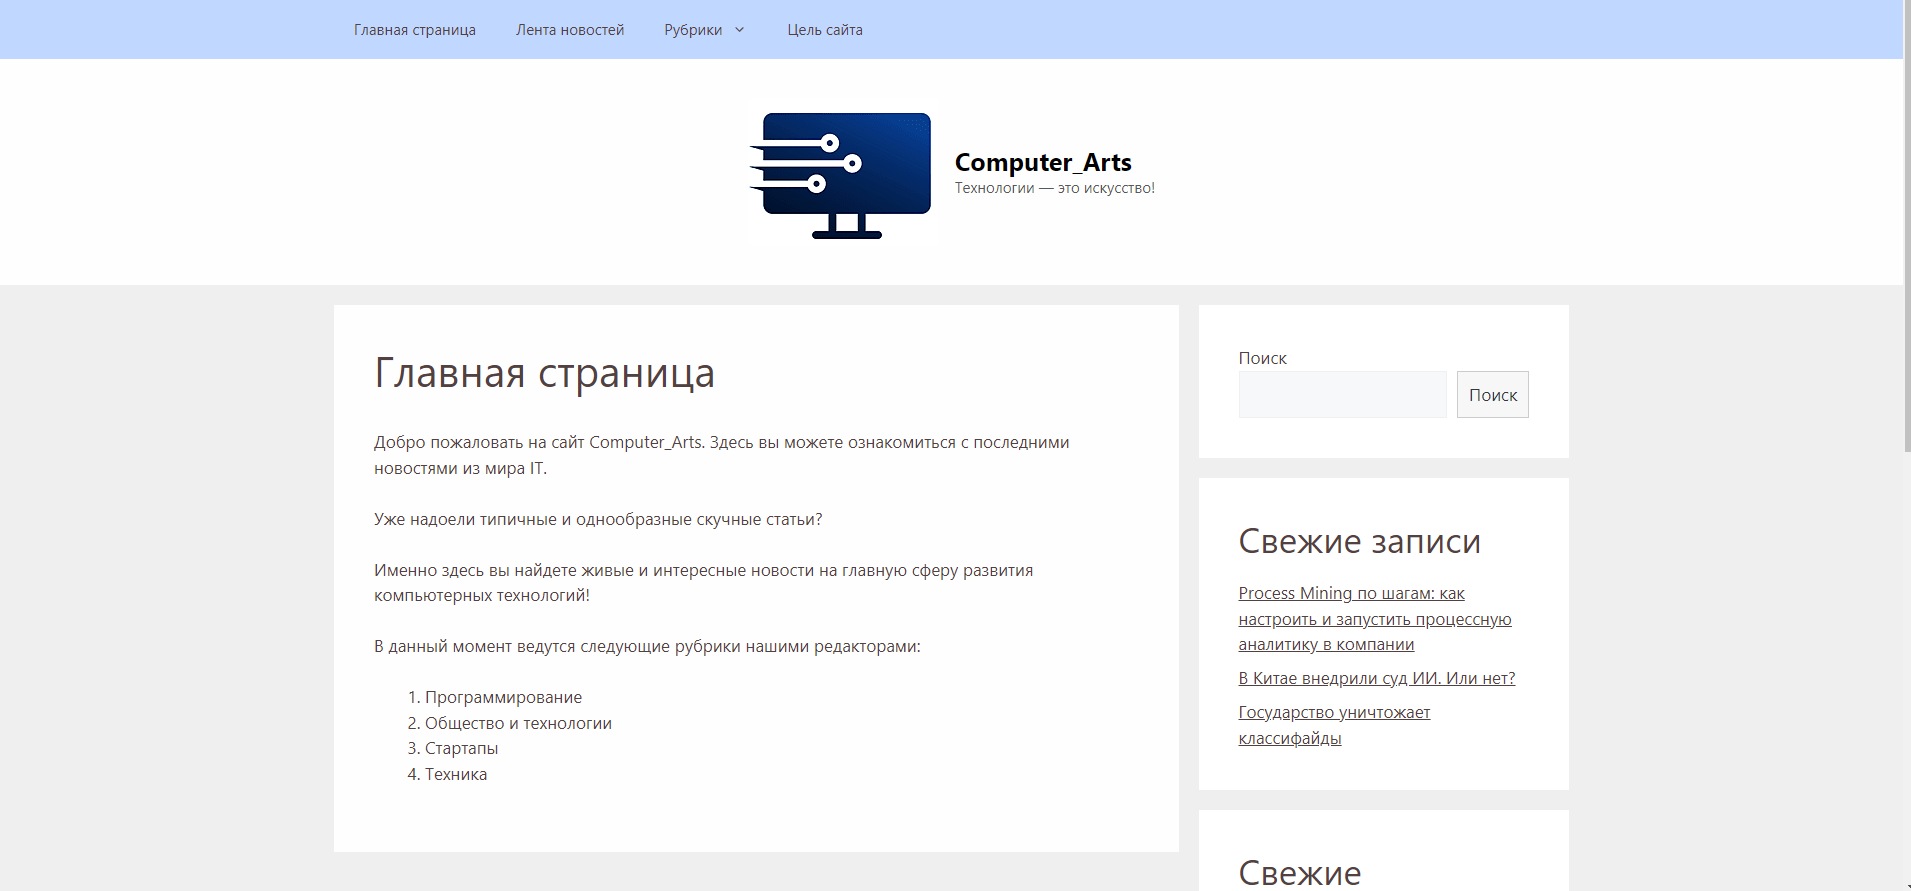Viewport: 1911px width, 891px height.
Task: Click the Свежие записи heading
Action: 1359,541
